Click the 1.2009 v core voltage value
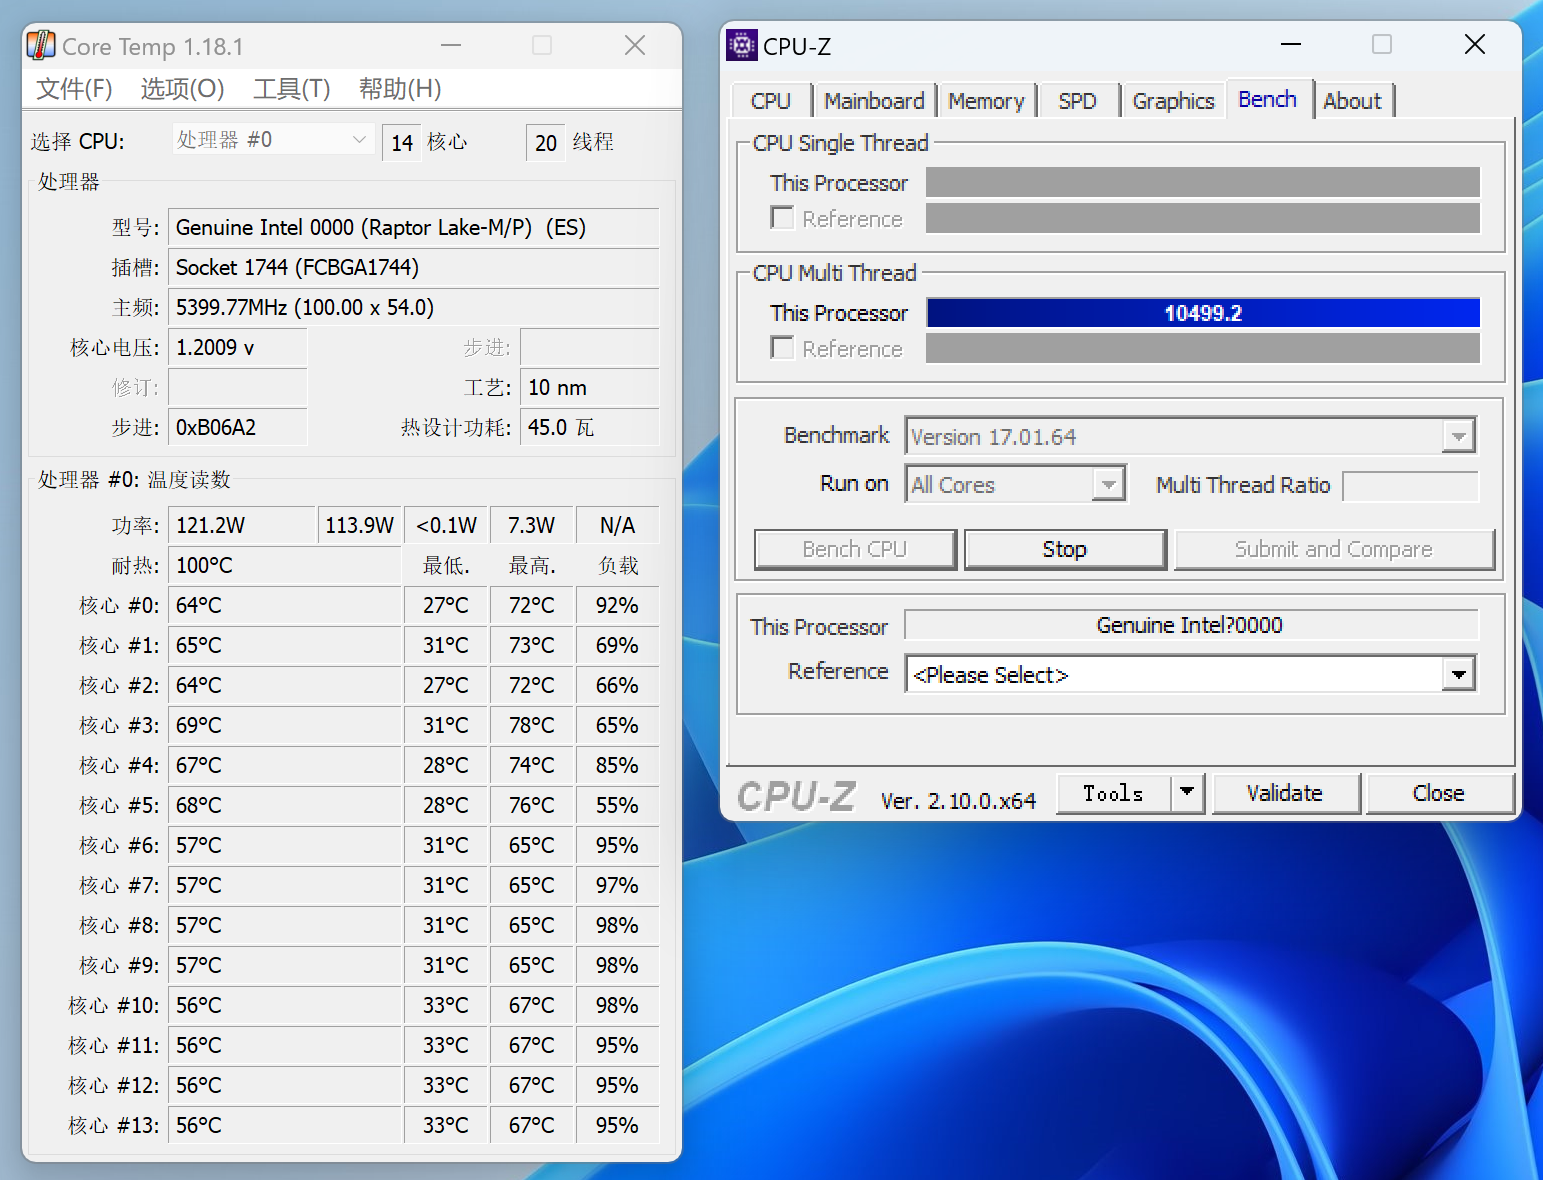The height and width of the screenshot is (1180, 1543). pos(238,348)
